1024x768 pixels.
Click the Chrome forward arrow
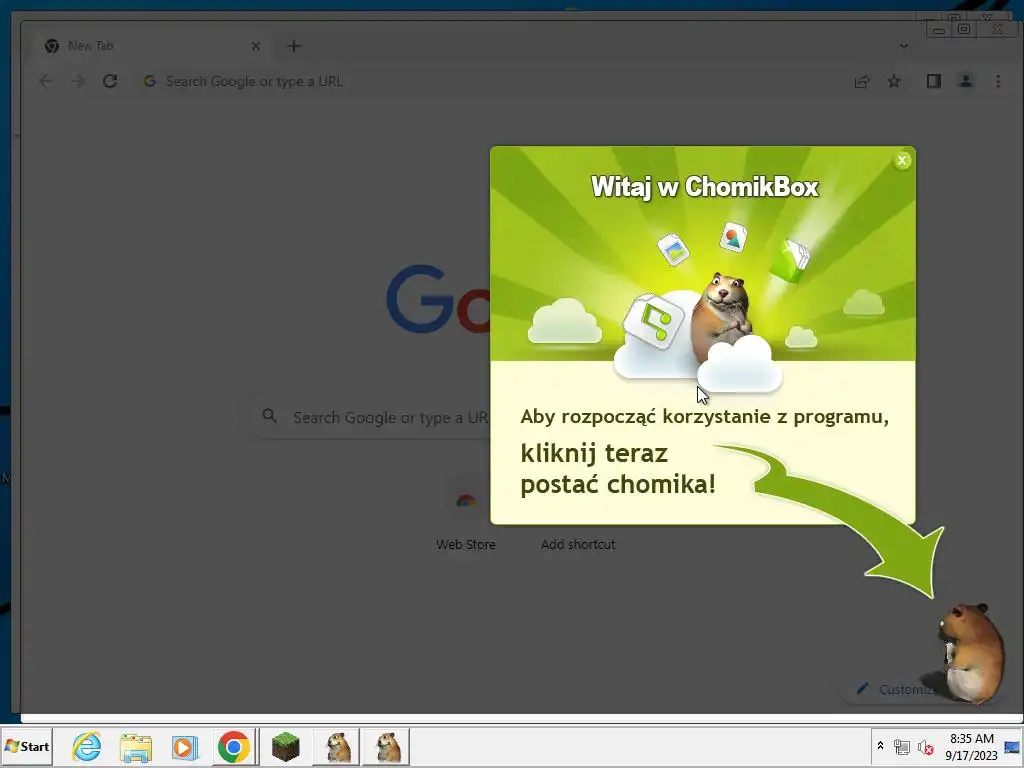(x=78, y=81)
